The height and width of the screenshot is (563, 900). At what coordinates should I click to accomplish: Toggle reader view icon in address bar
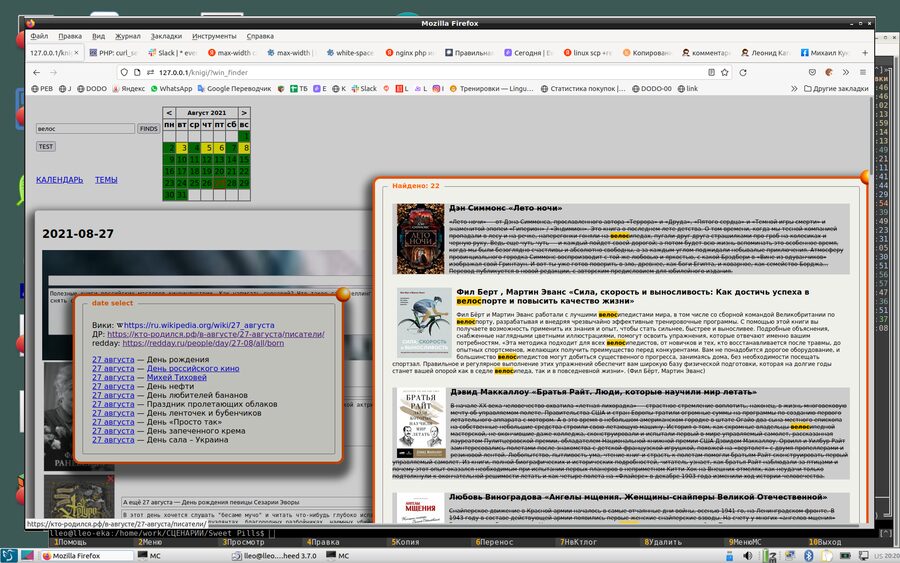711,72
